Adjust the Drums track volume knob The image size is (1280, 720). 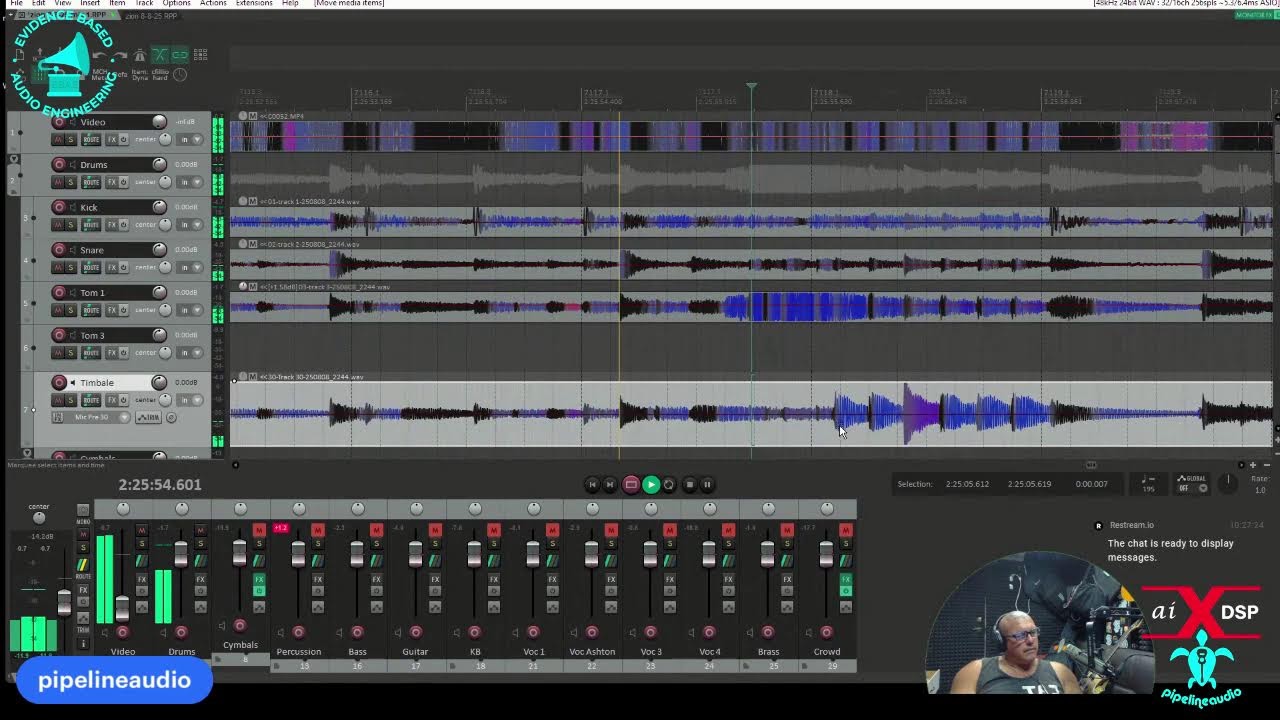point(159,164)
